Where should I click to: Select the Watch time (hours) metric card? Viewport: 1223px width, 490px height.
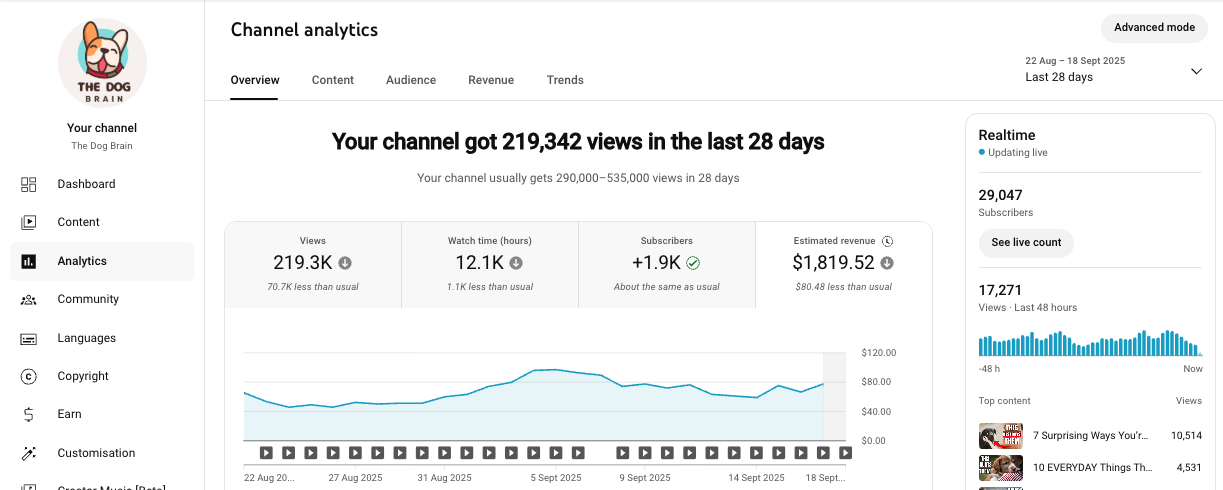point(490,265)
